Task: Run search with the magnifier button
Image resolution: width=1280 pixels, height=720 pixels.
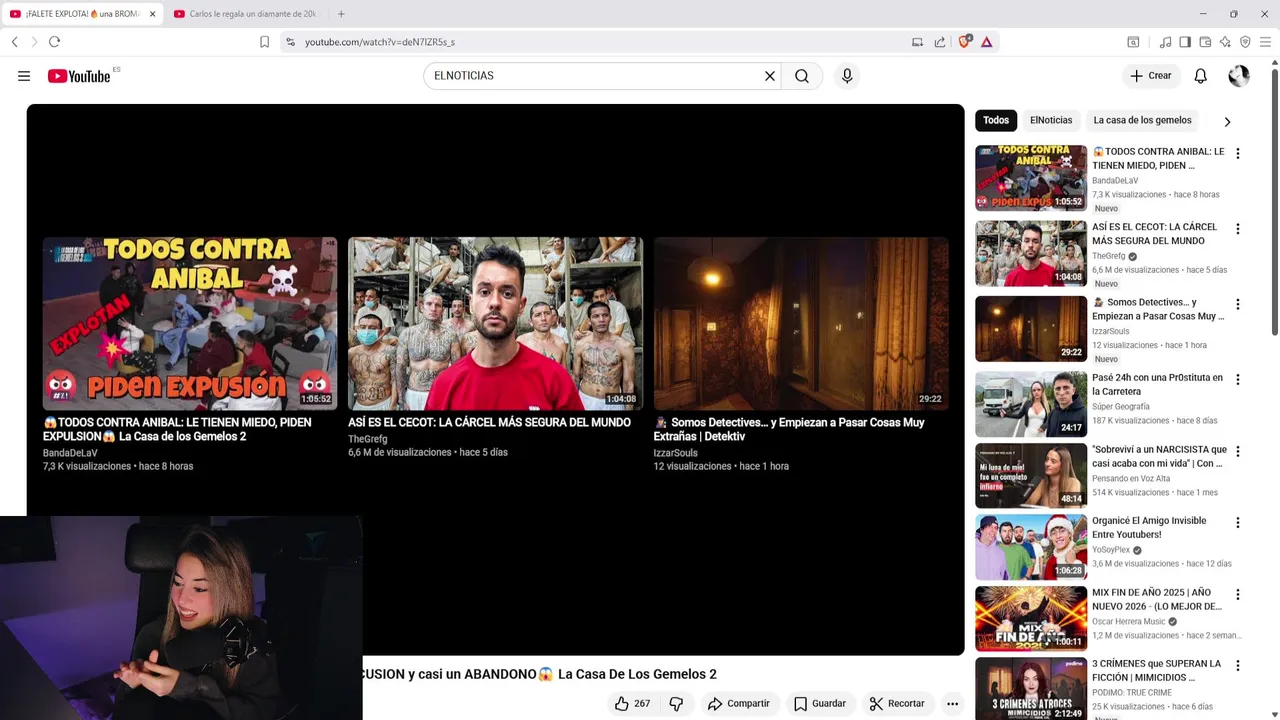Action: tap(802, 76)
